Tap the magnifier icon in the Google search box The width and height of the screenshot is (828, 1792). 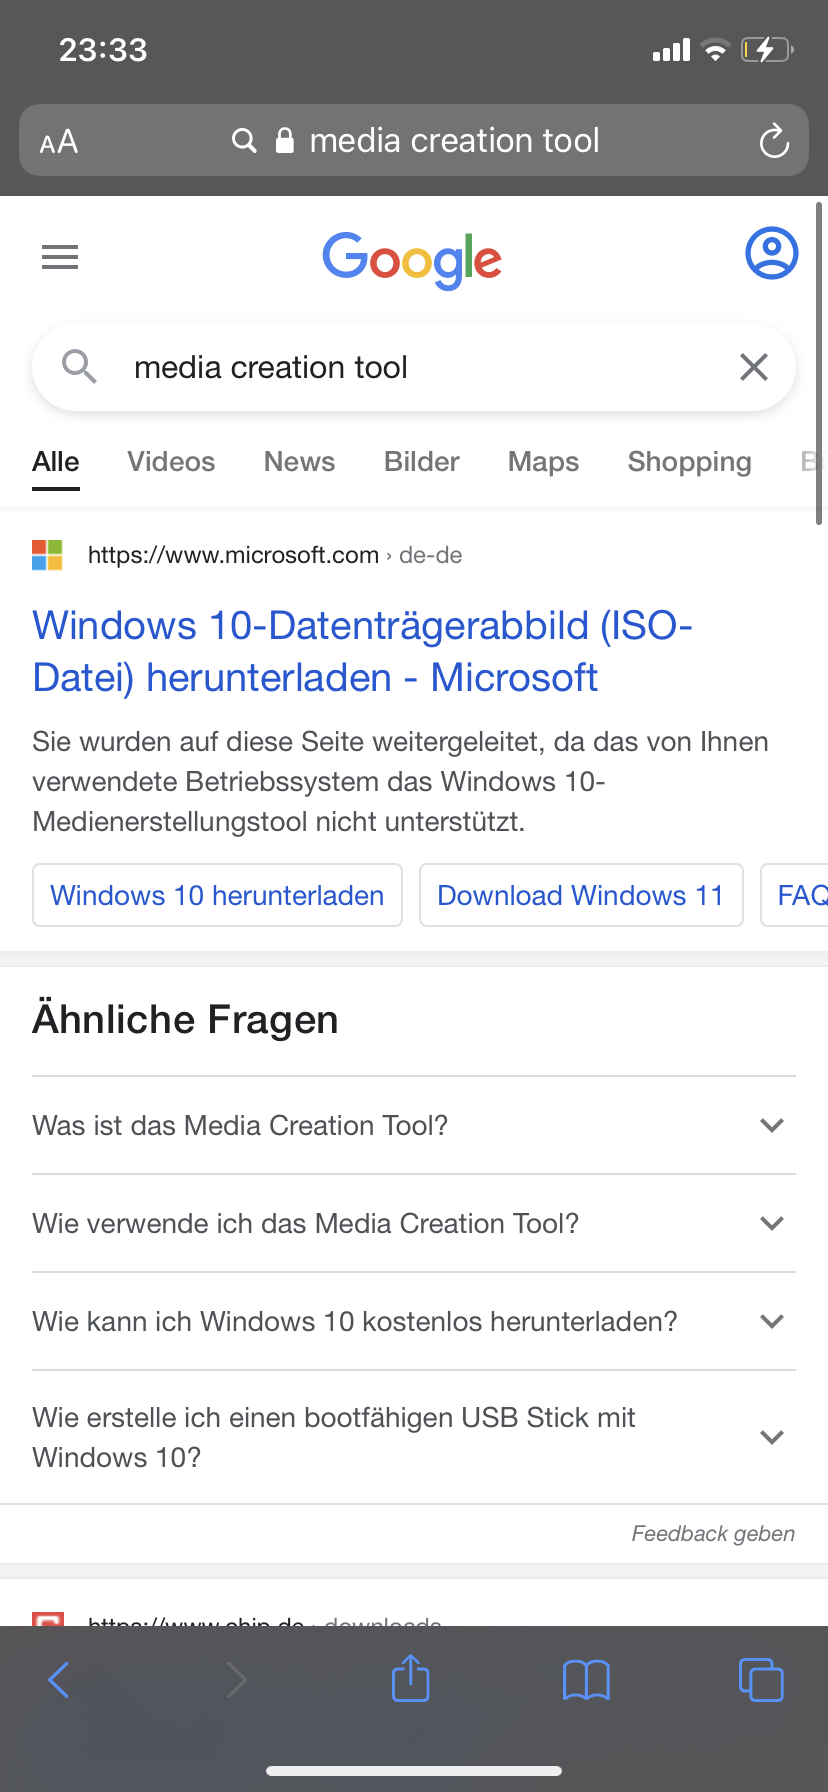[79, 367]
